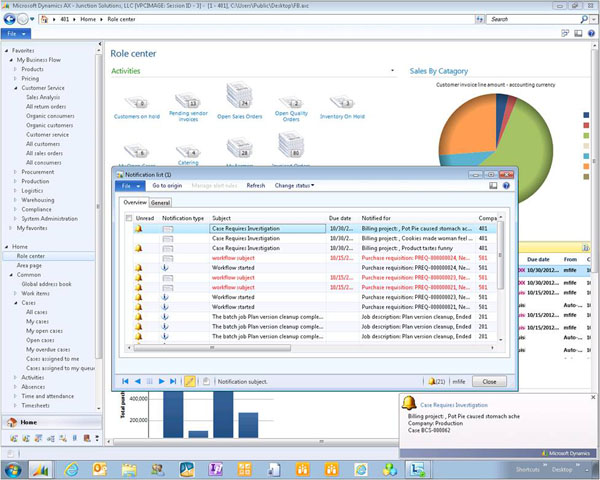Switch to the General tab
The width and height of the screenshot is (600, 480).
pyautogui.click(x=160, y=203)
